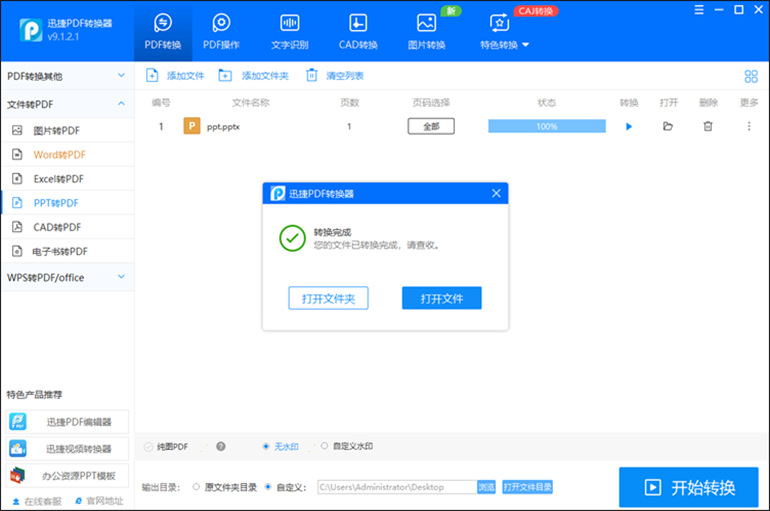The image size is (770, 511).
Task: Click the green checkmark success icon
Action: point(292,238)
